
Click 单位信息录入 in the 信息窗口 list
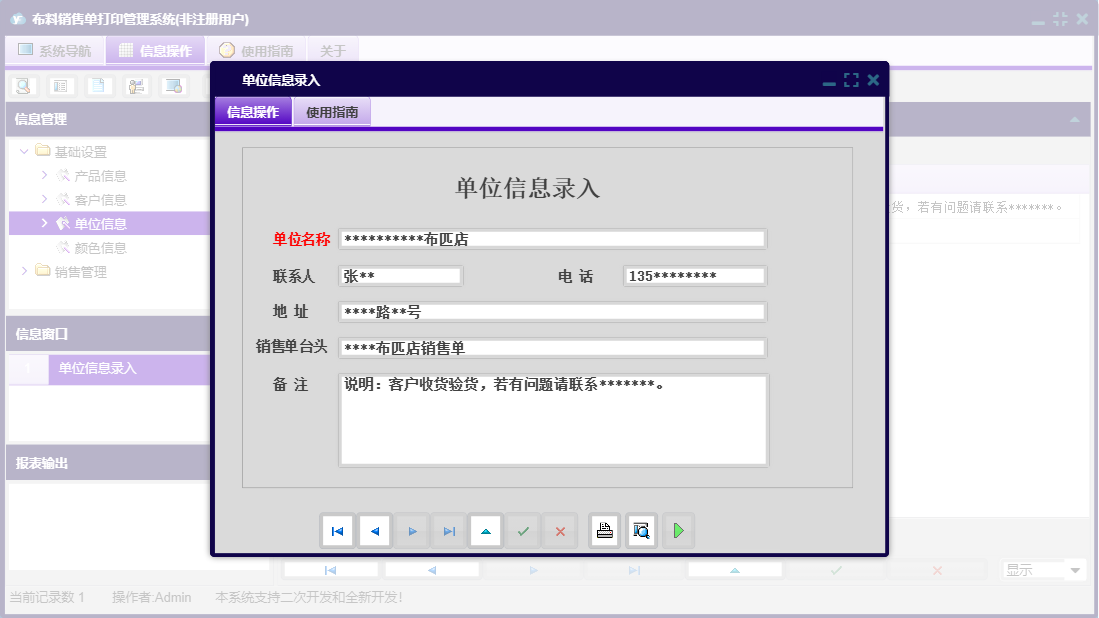98,369
